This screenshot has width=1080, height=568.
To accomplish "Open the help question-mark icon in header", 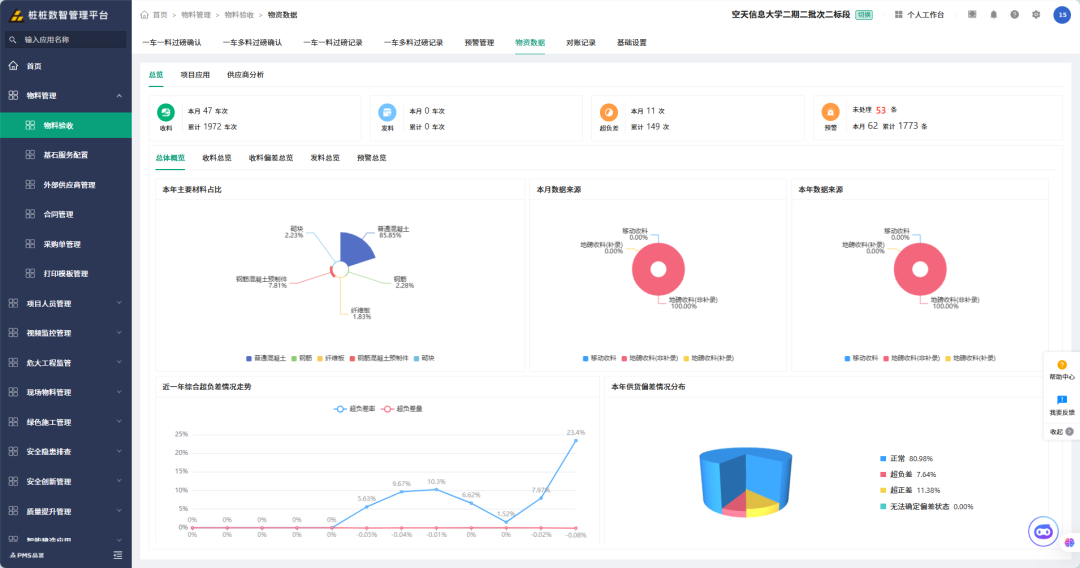I will (1015, 14).
